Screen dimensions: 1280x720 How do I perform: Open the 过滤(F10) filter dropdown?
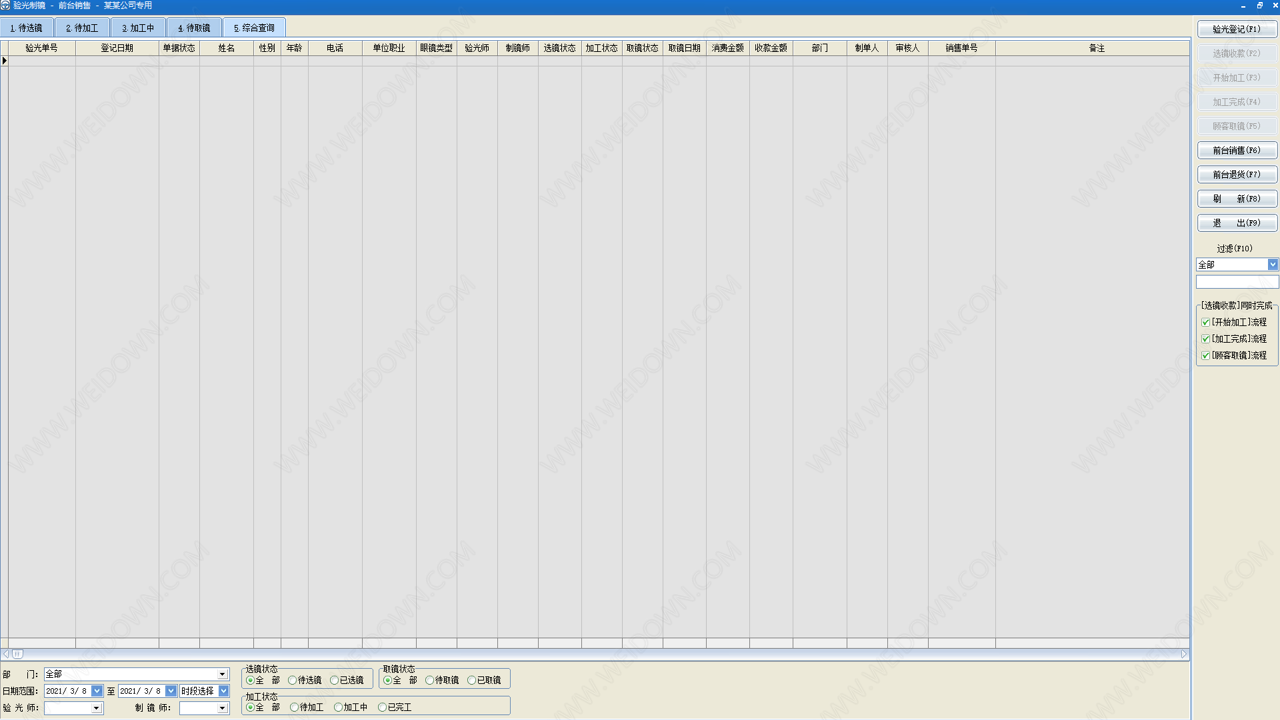[1273, 265]
